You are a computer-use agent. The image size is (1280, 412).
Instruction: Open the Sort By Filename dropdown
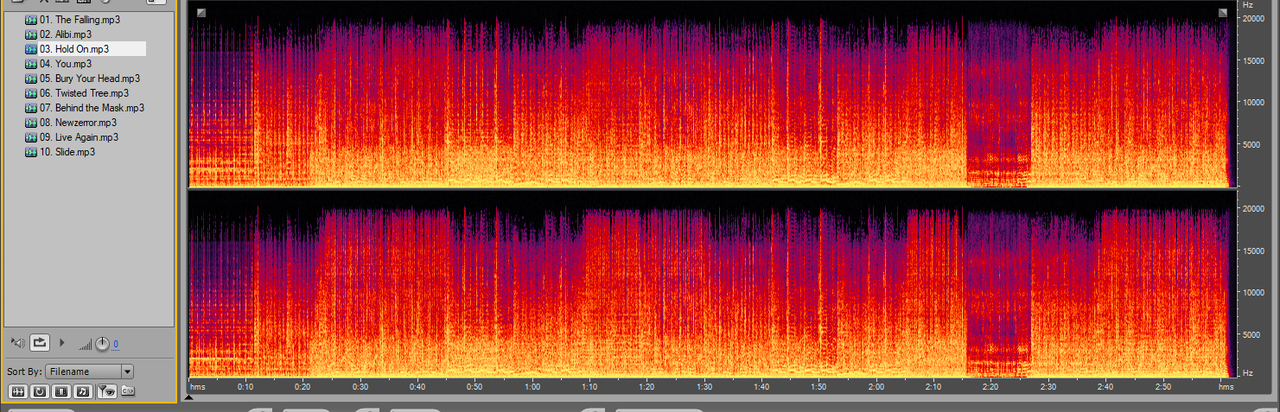(x=89, y=371)
